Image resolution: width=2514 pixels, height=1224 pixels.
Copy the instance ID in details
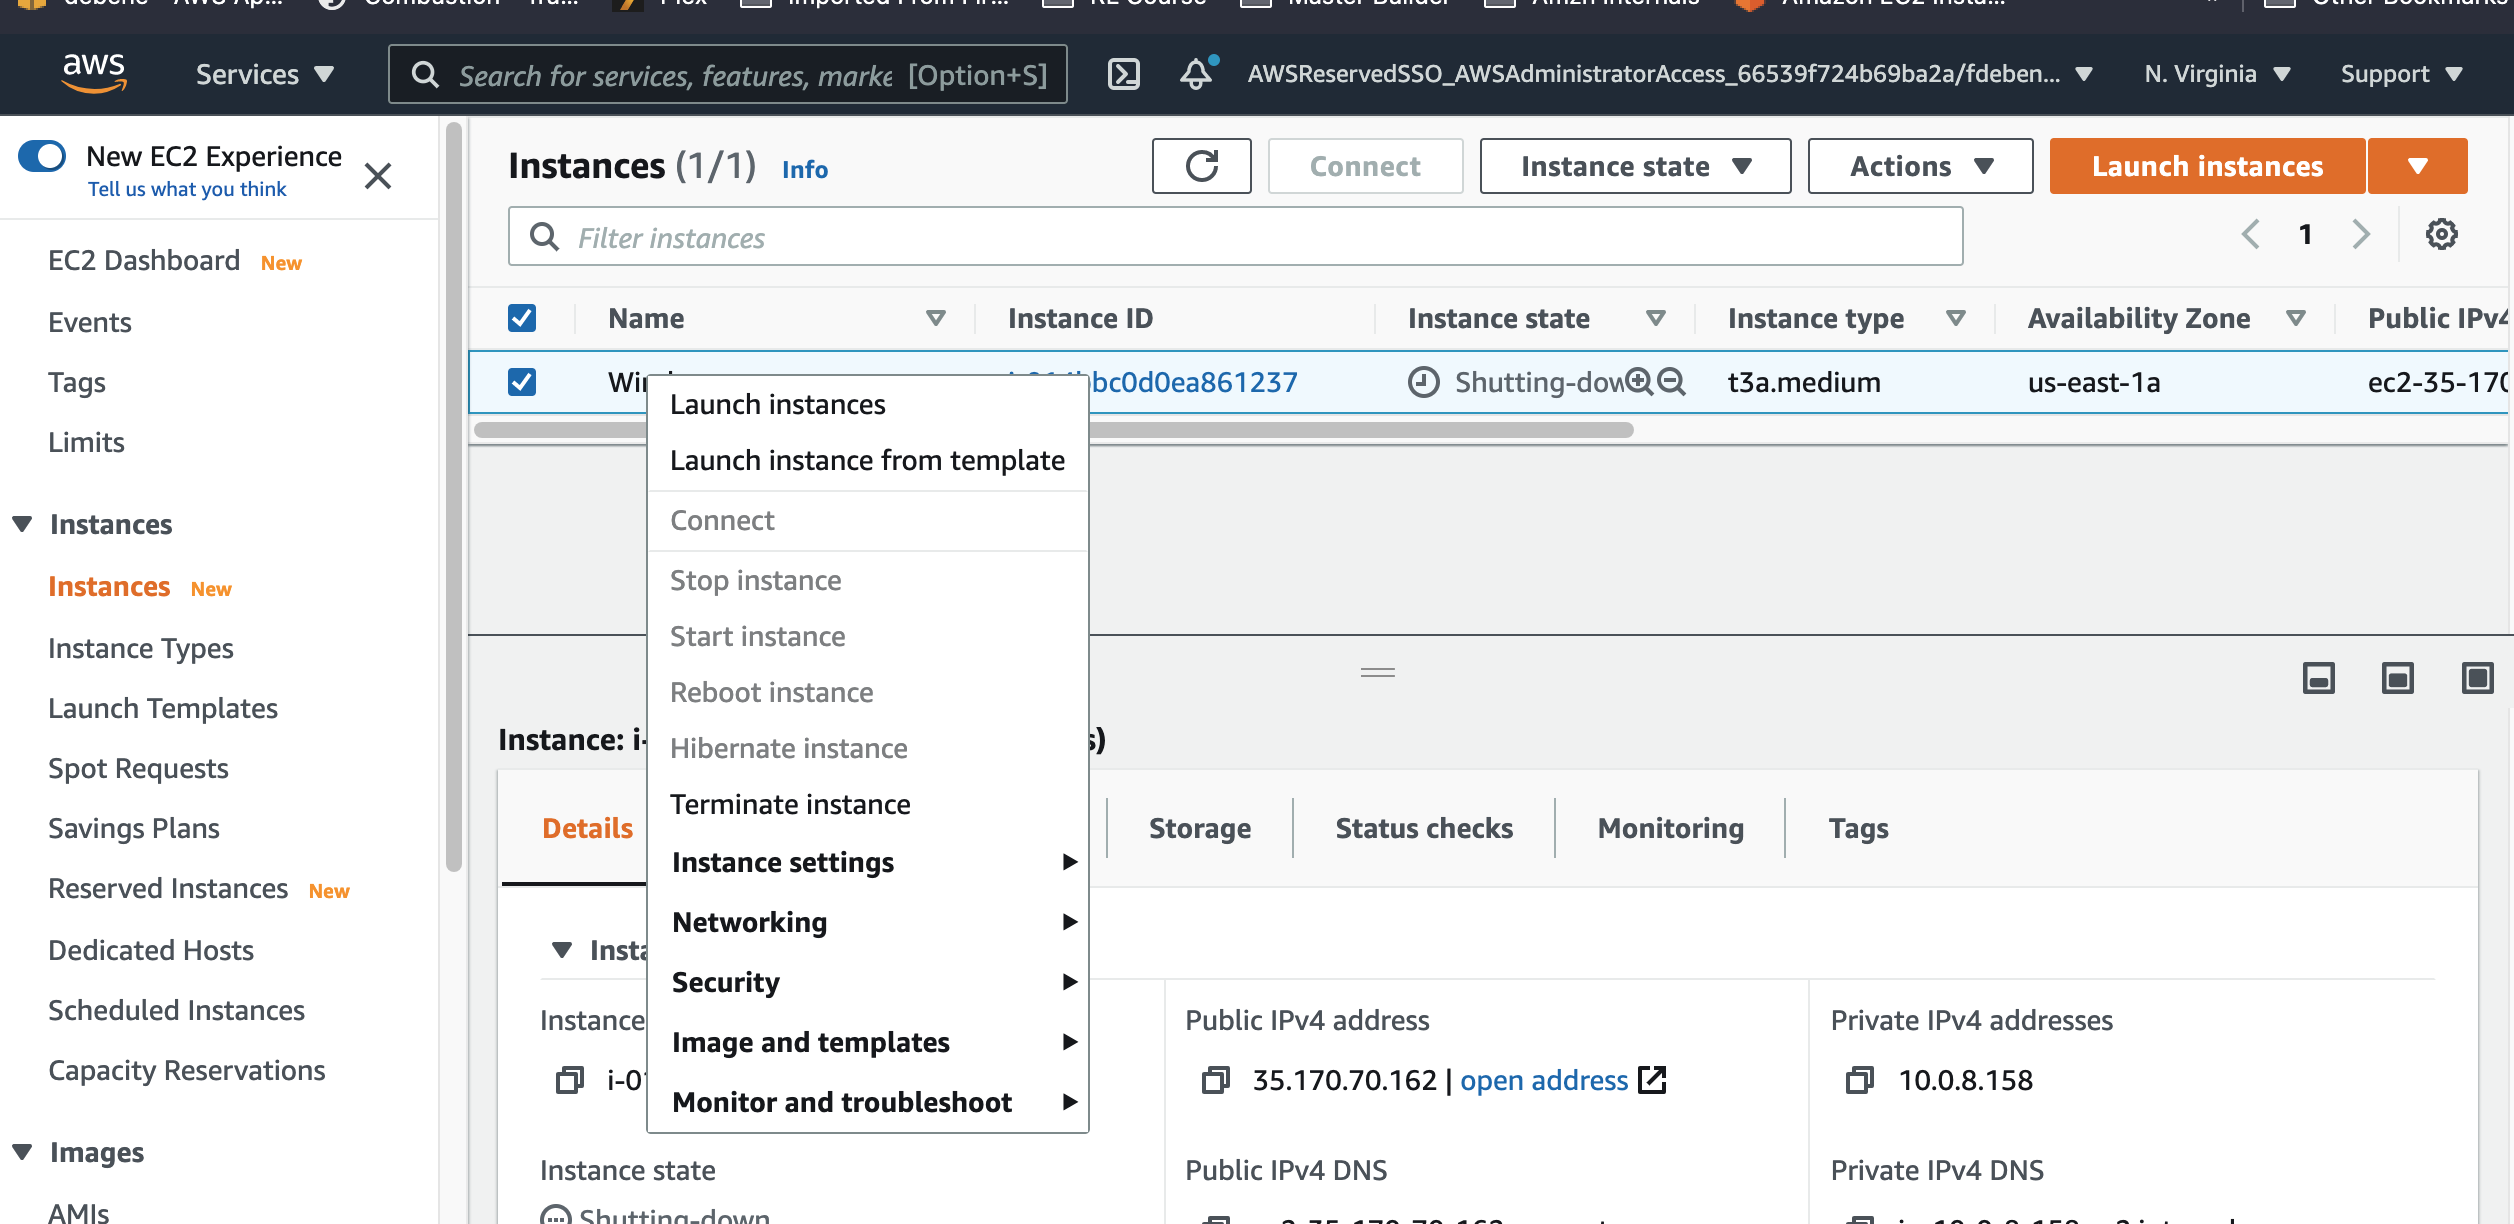[570, 1080]
